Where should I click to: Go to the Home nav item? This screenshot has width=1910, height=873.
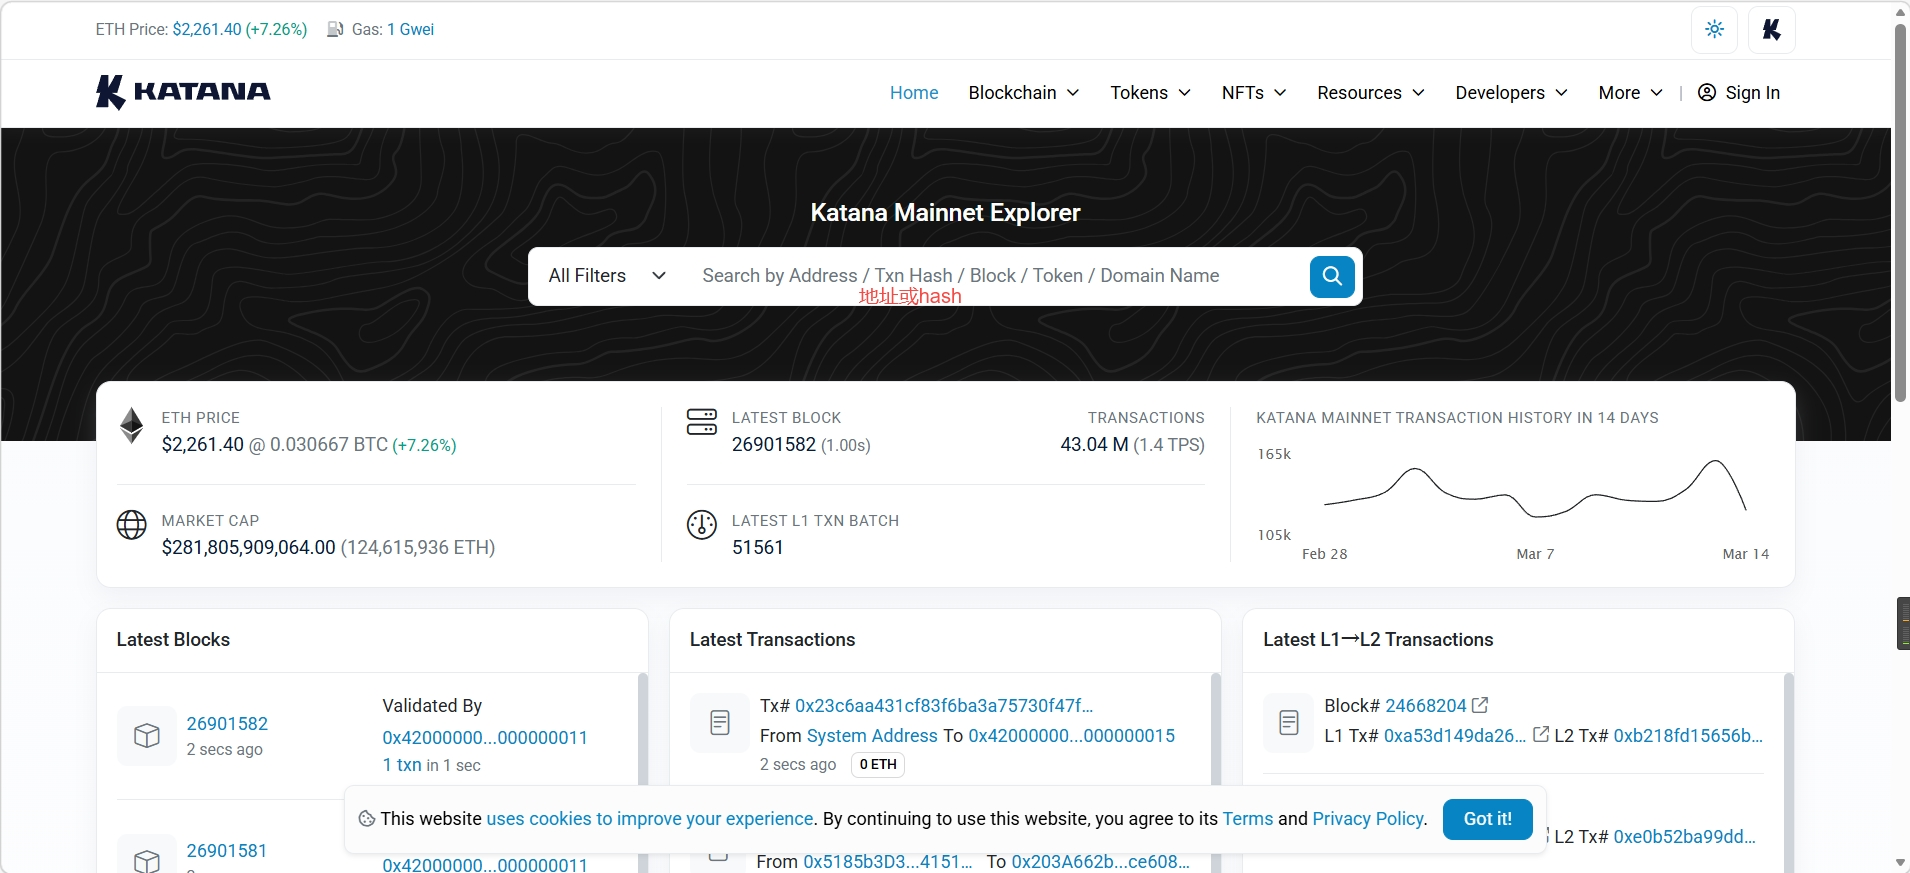914,92
